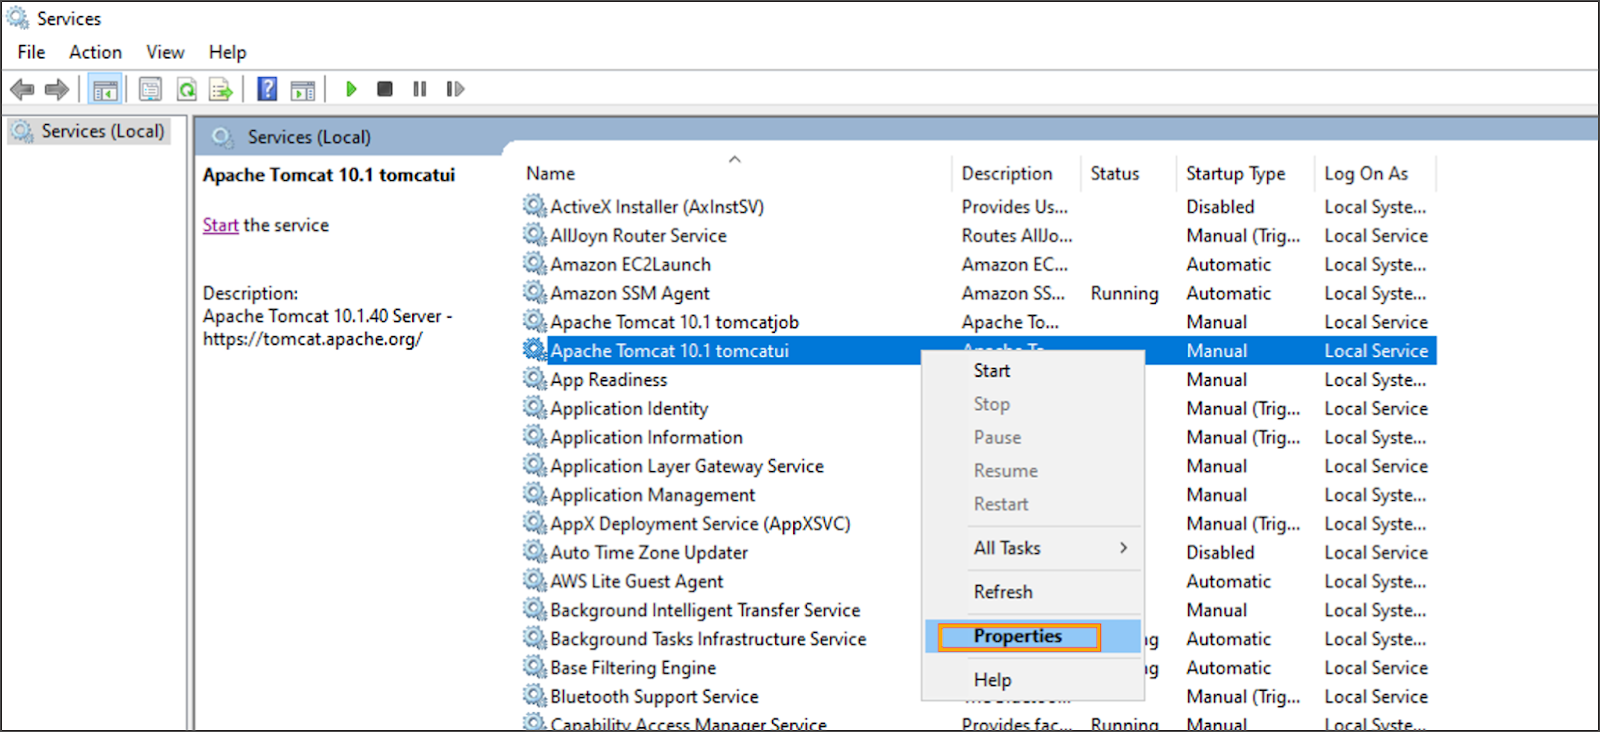Open Help via blue question mark icon
The width and height of the screenshot is (1600, 732).
coord(267,89)
